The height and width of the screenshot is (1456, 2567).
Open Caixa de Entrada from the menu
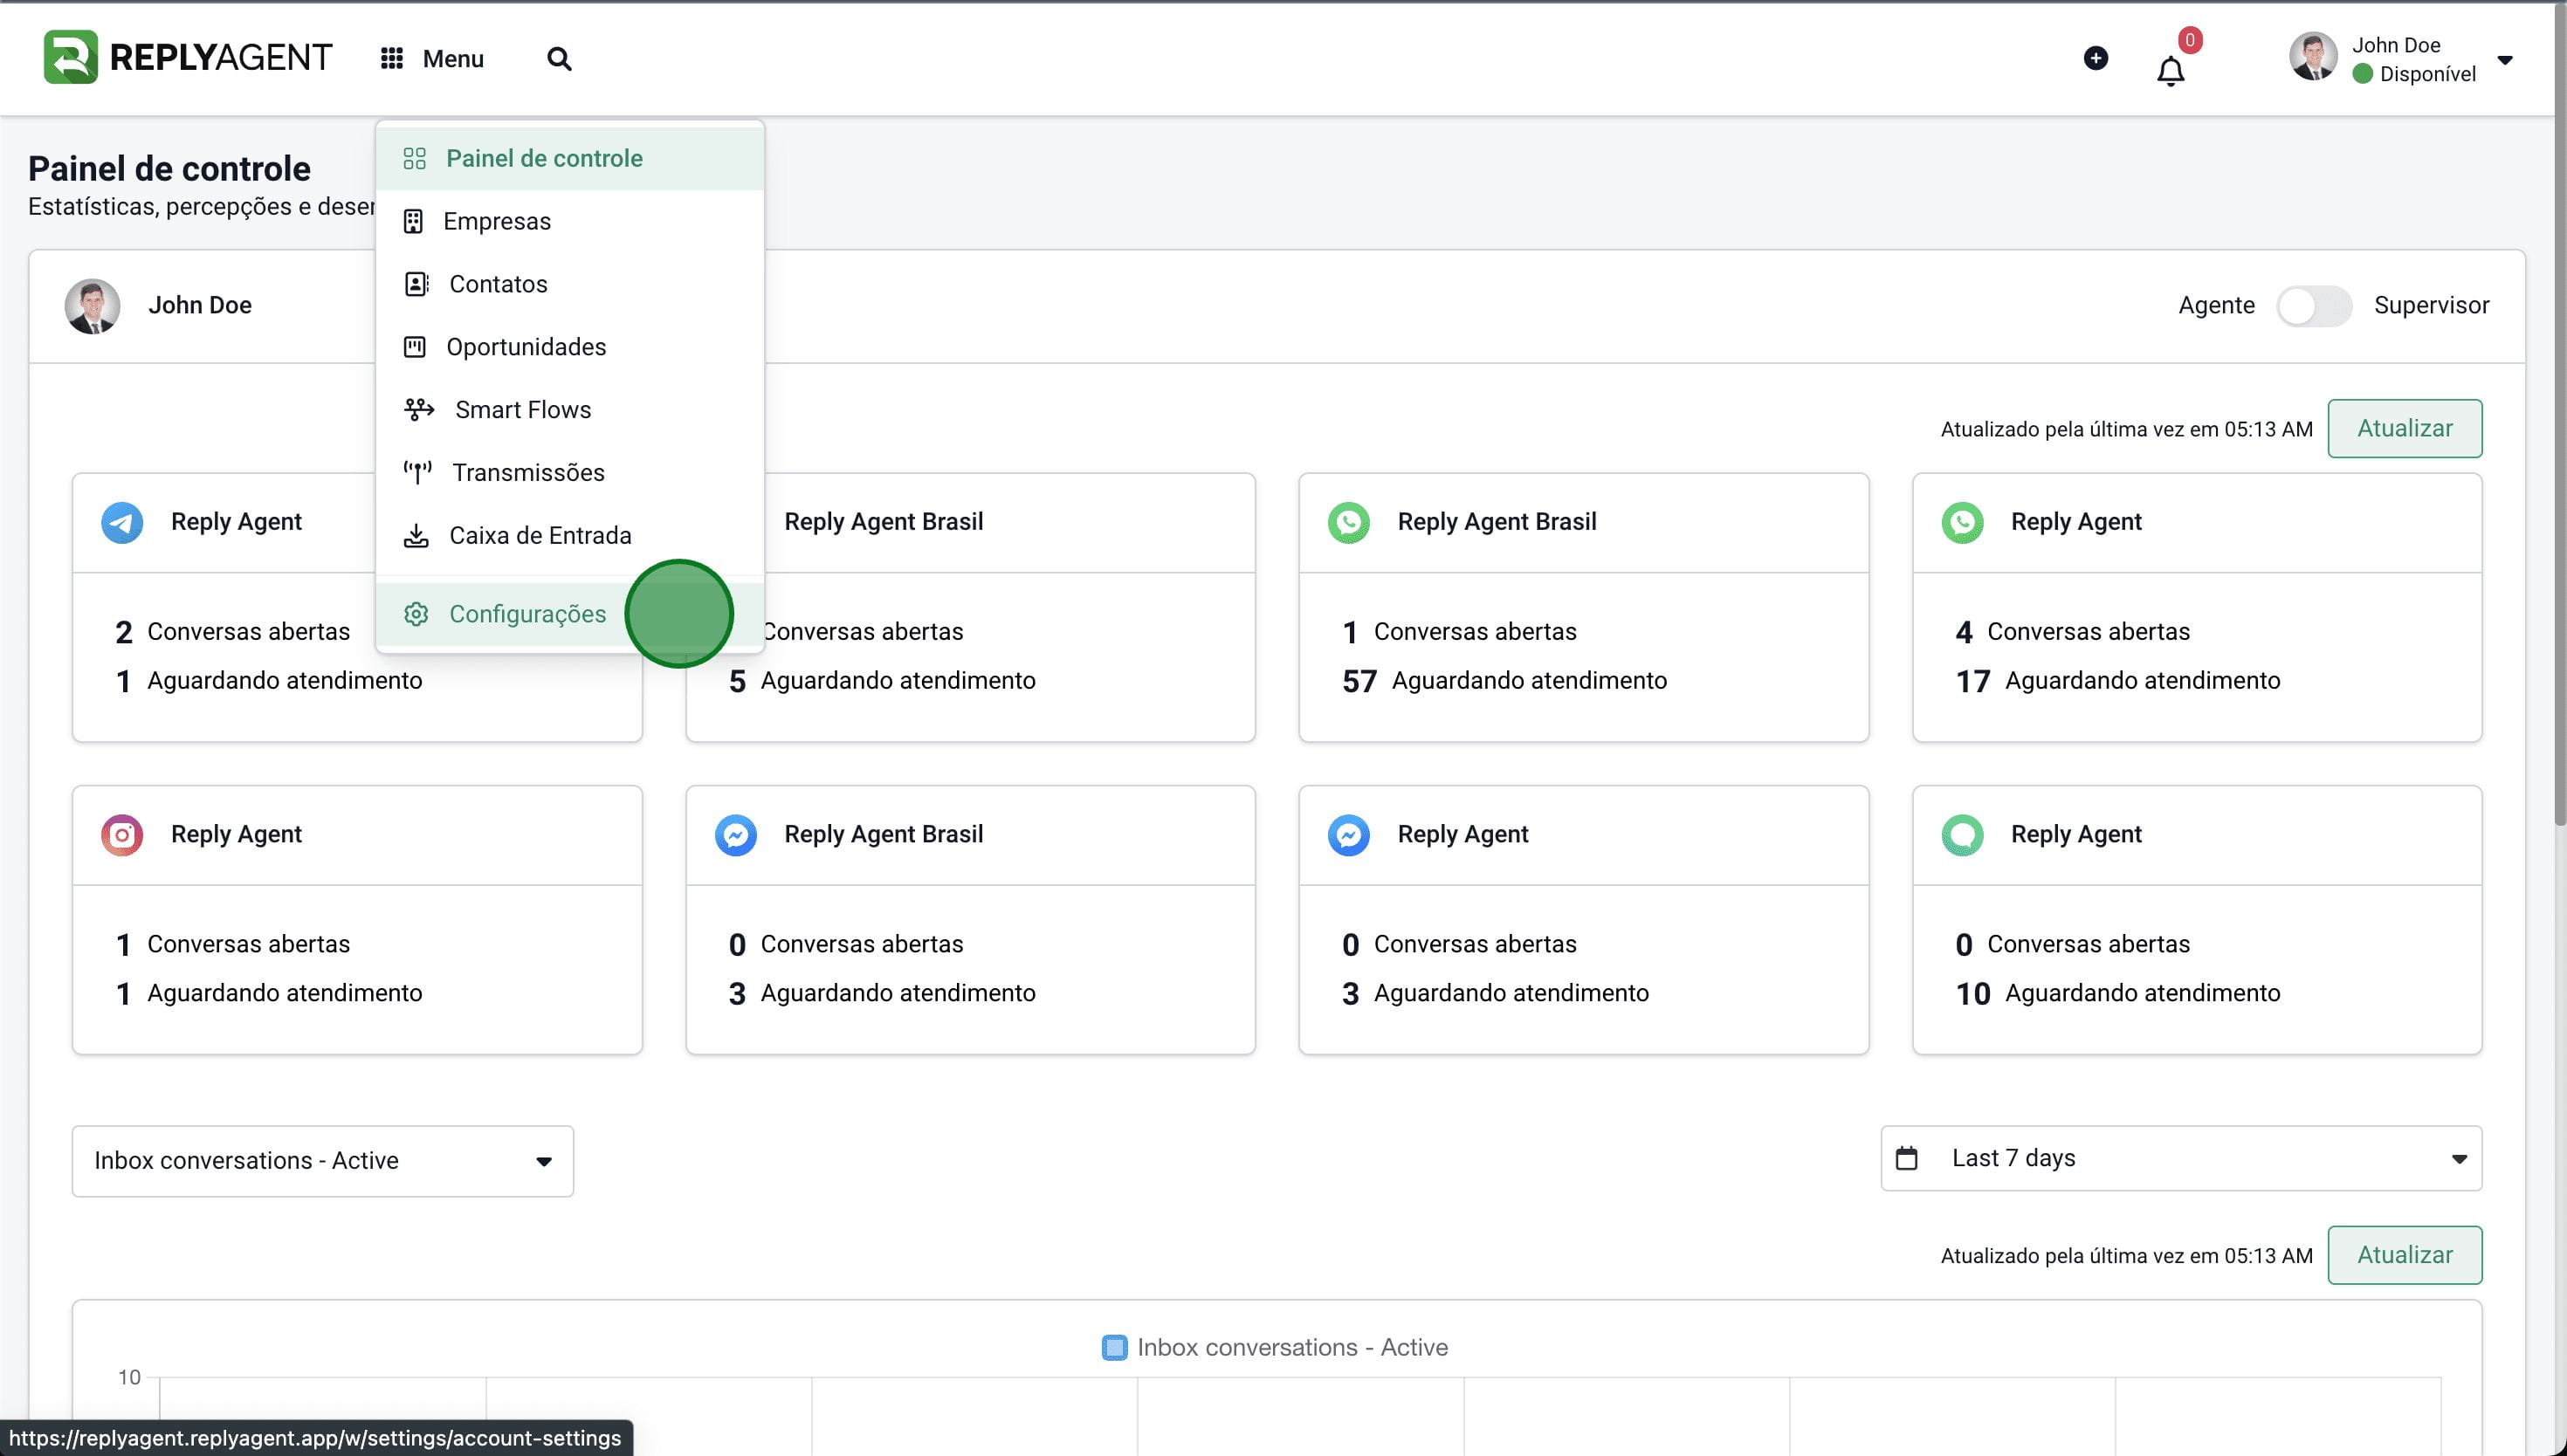[570, 535]
